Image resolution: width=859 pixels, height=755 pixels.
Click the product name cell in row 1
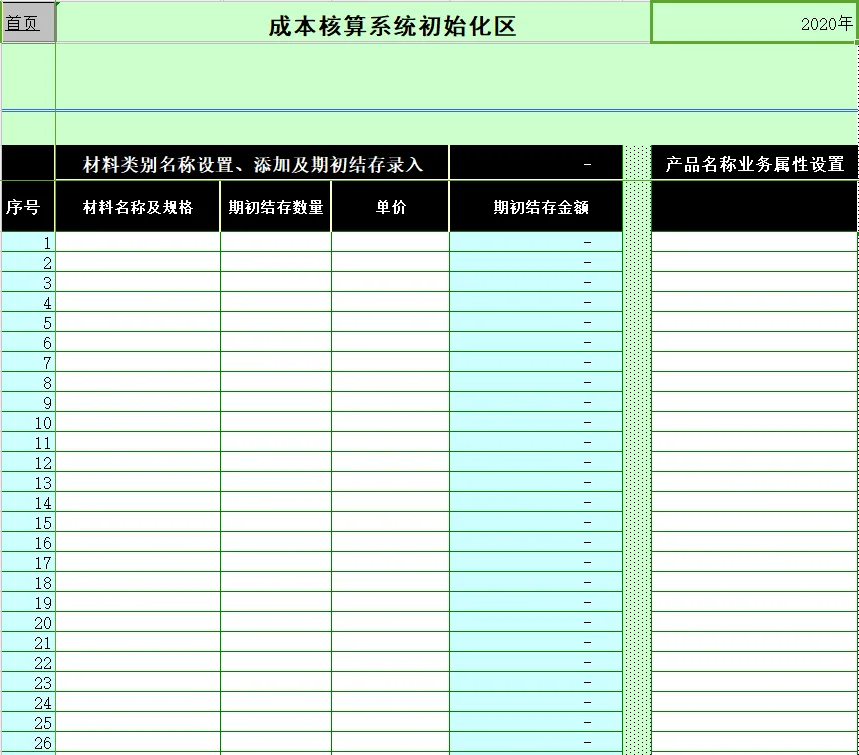pos(754,242)
